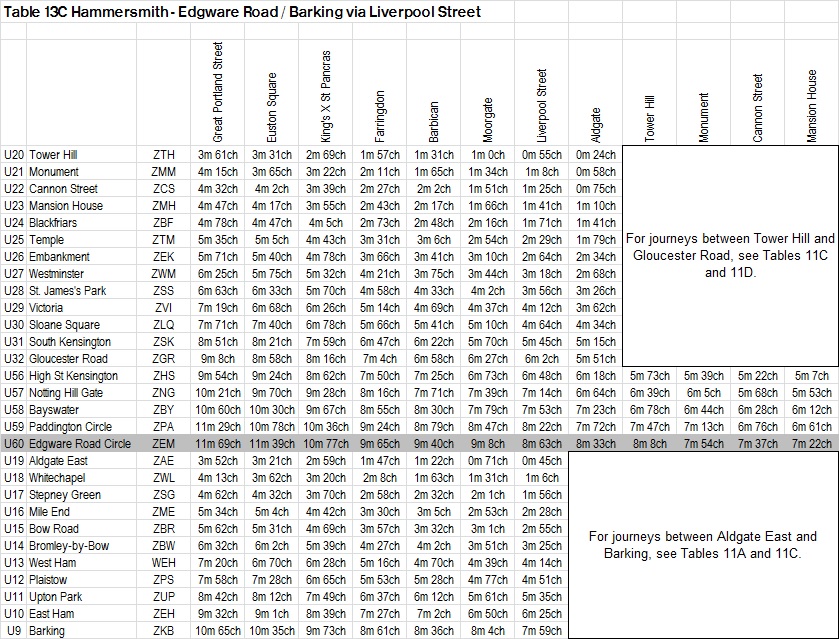Click Monument row Liverpool Street value 1m 8ch

(x=542, y=172)
